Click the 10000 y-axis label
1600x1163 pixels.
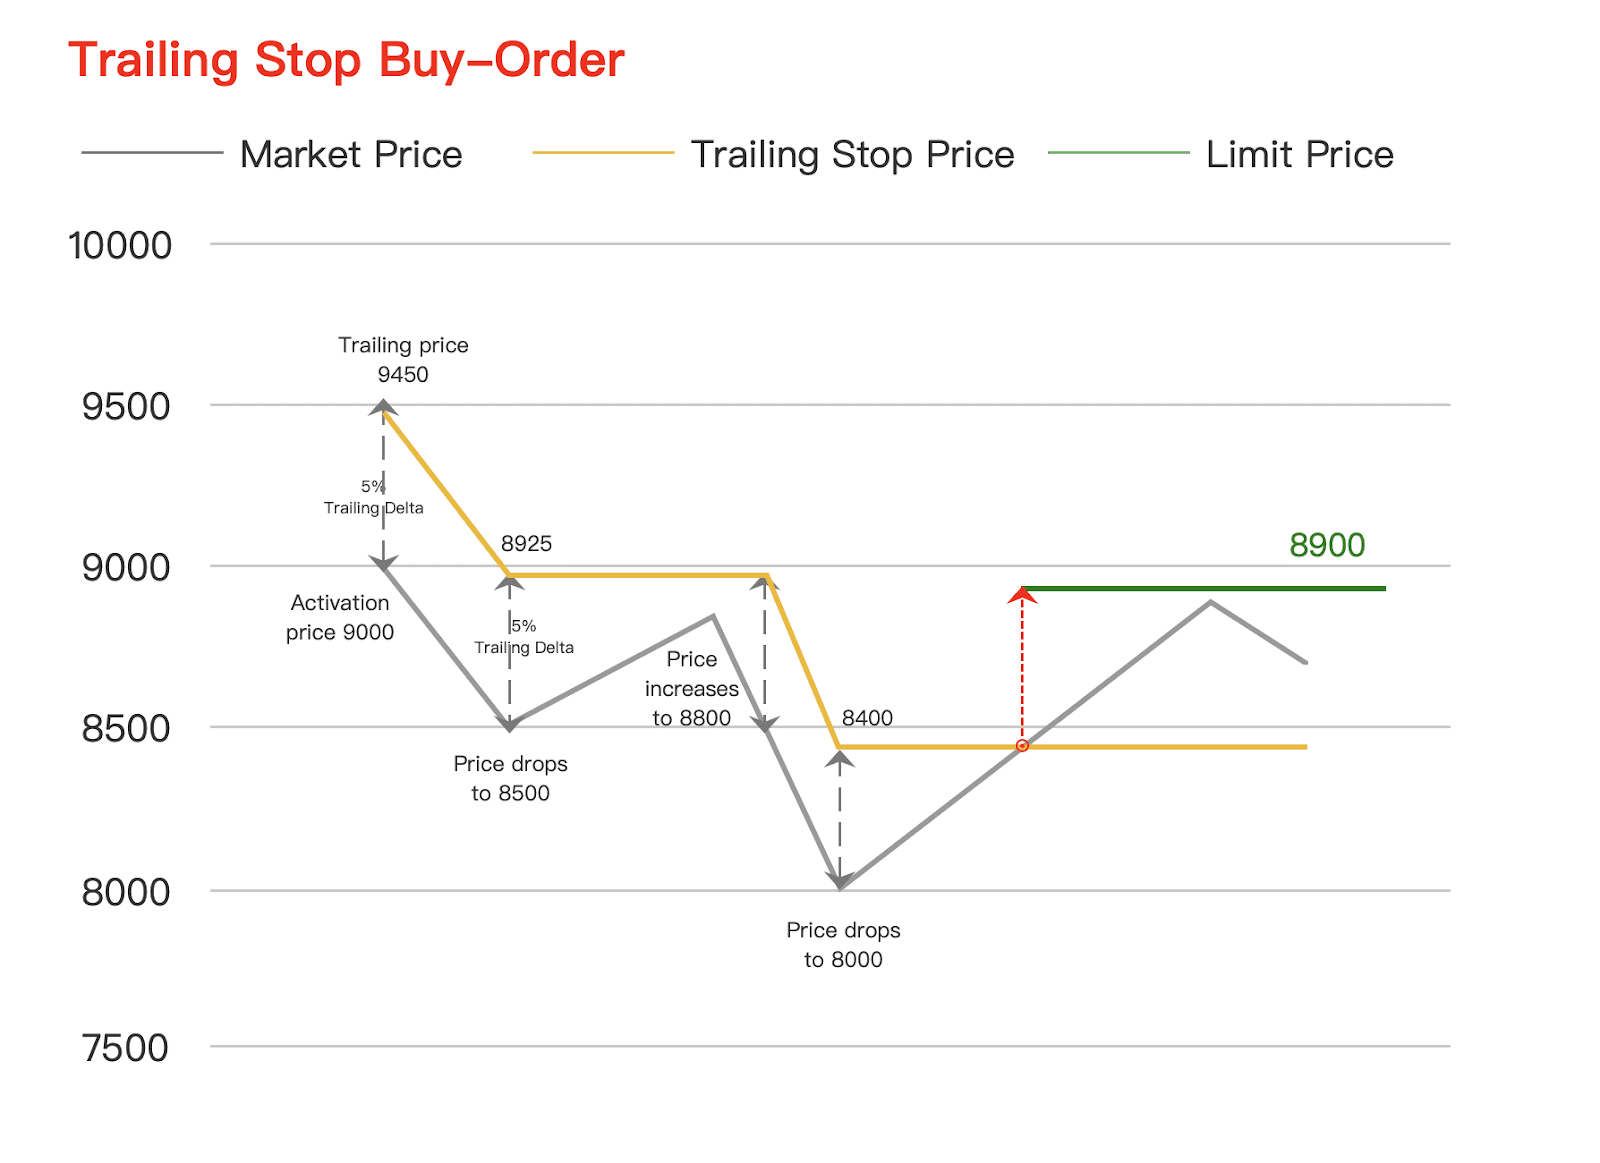120,245
